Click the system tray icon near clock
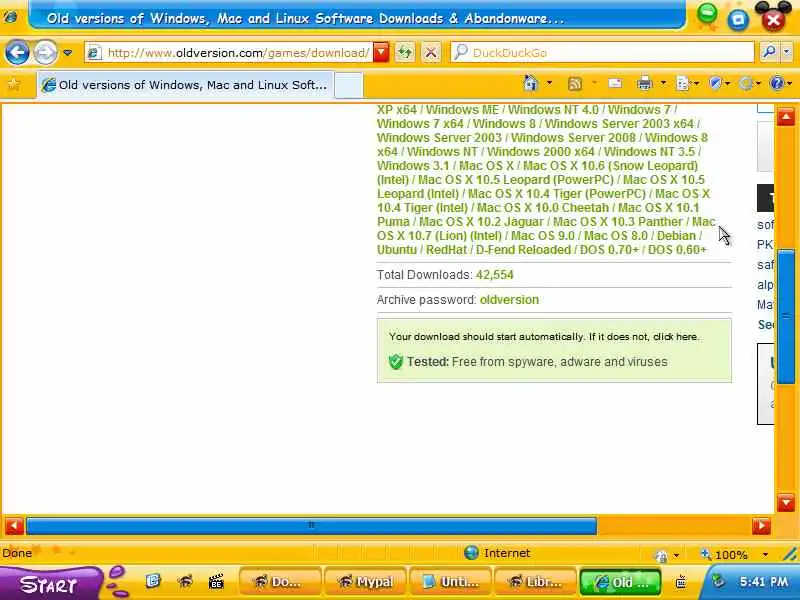The height and width of the screenshot is (600, 800). 719,581
